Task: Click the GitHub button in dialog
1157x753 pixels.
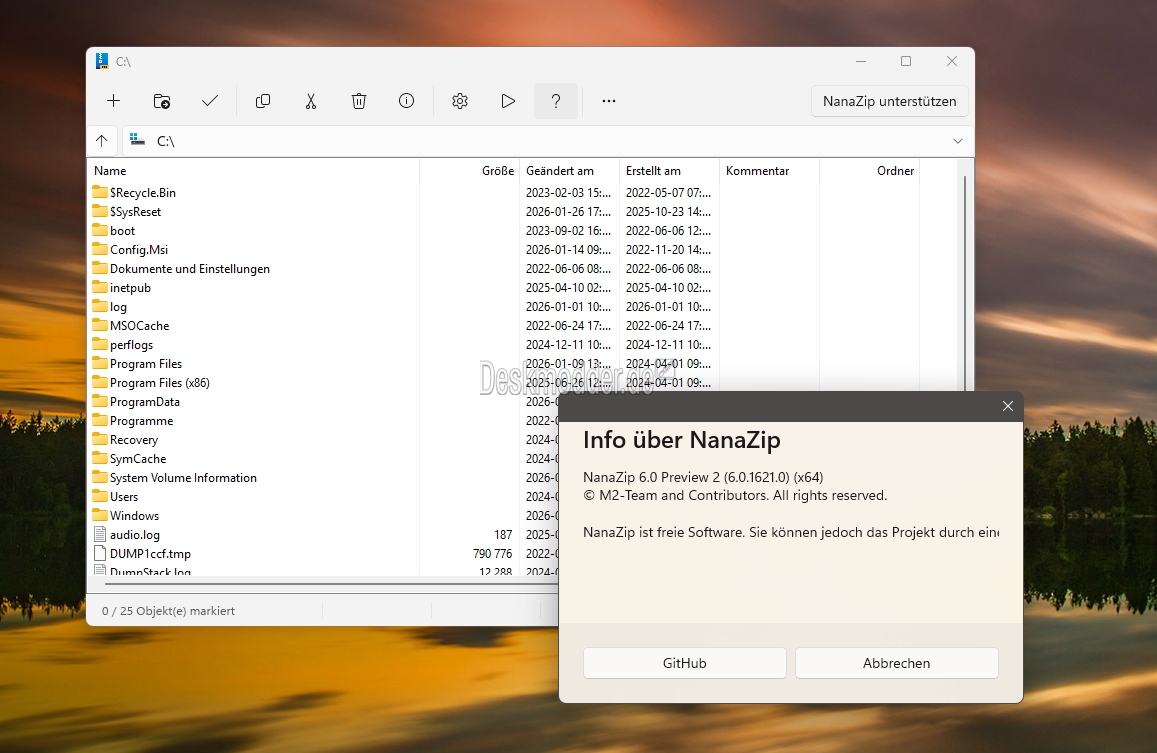Action: [x=684, y=663]
